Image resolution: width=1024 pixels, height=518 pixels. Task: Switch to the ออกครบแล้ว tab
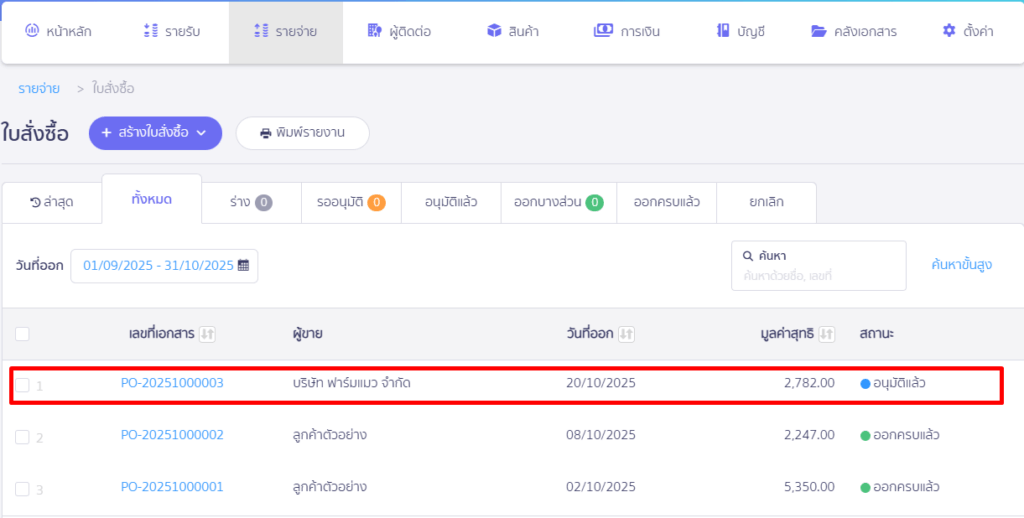pyautogui.click(x=666, y=202)
